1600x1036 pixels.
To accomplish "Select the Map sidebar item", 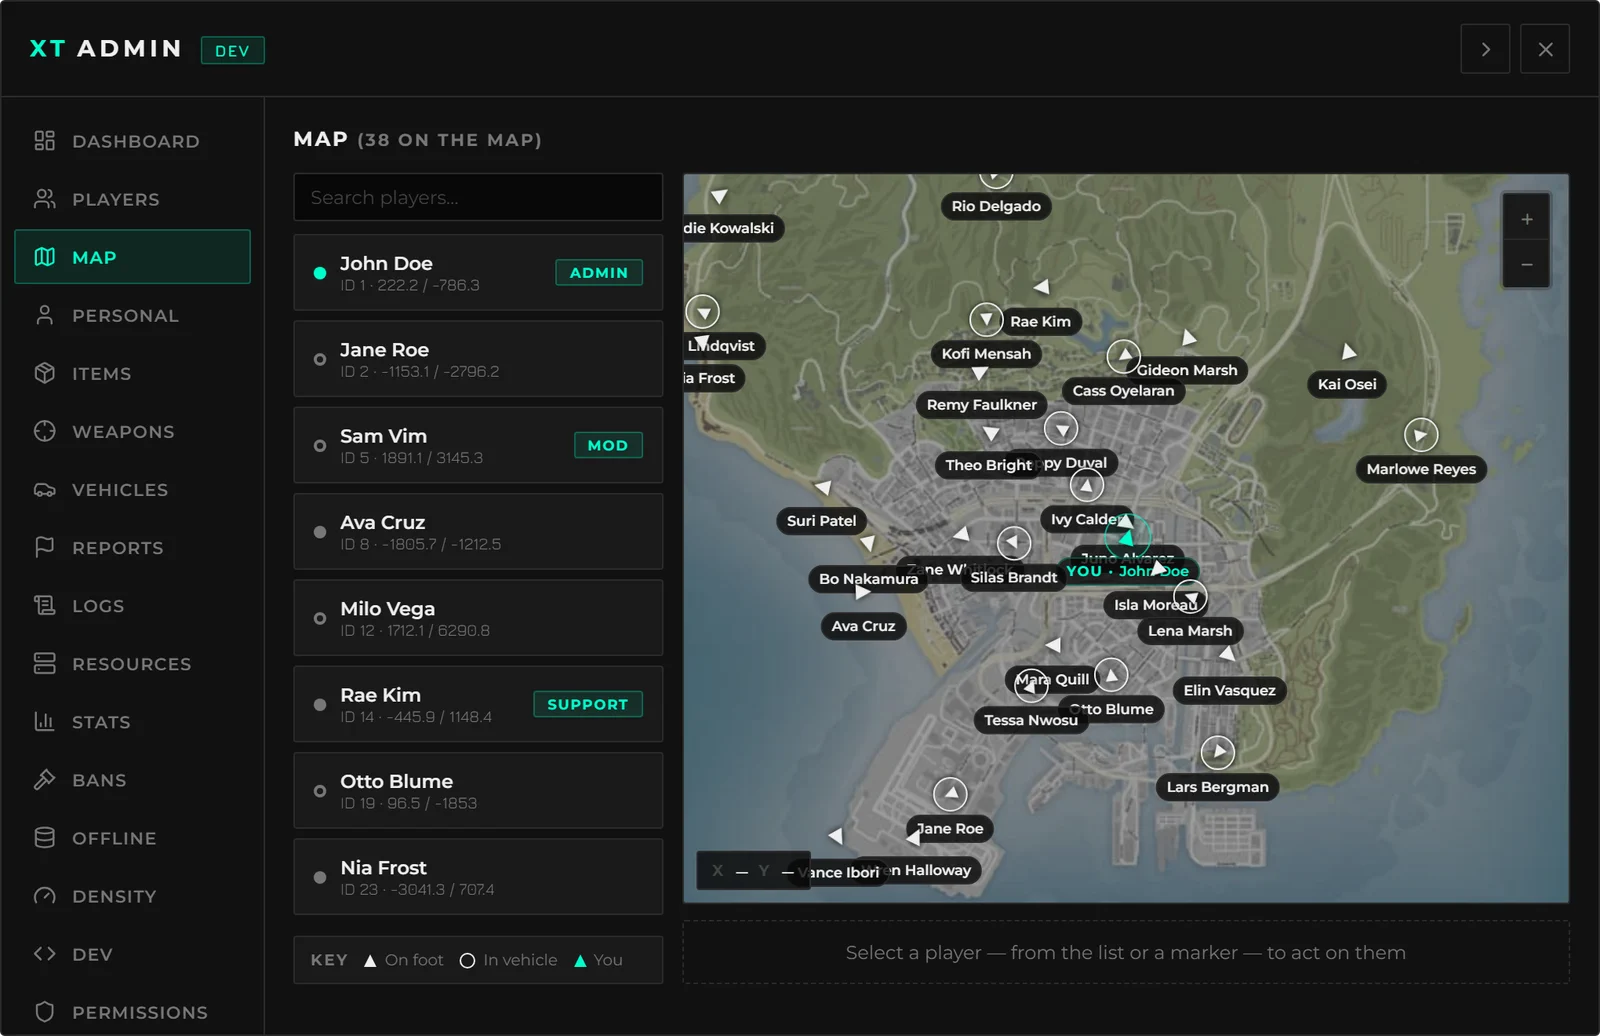I will coord(132,257).
